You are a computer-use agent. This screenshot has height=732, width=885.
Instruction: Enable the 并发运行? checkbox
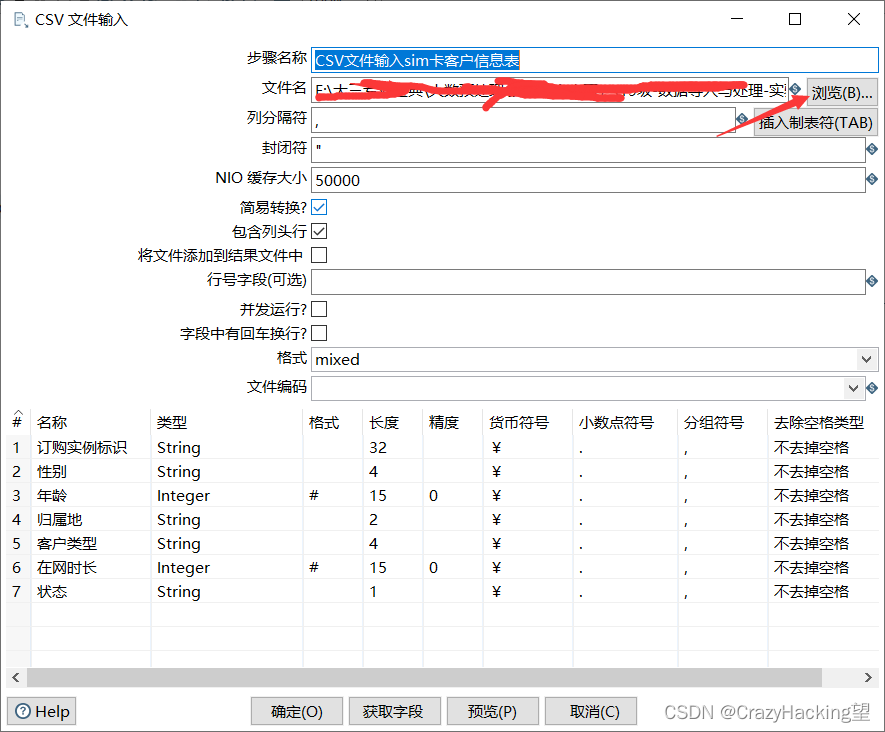(319, 309)
